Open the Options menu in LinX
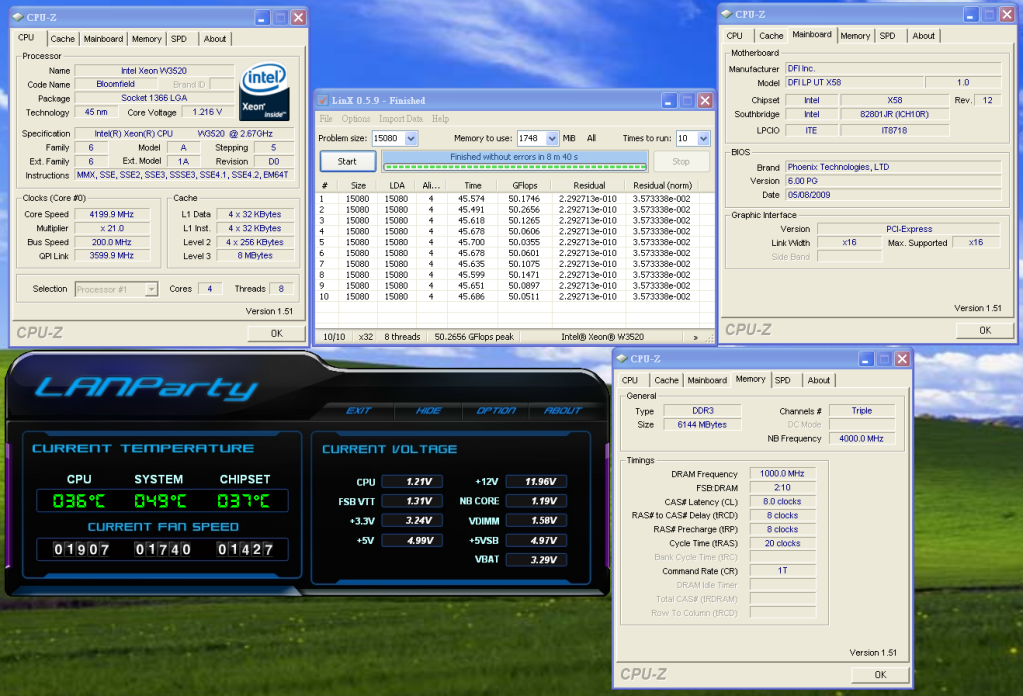Image resolution: width=1023 pixels, height=696 pixels. click(356, 119)
